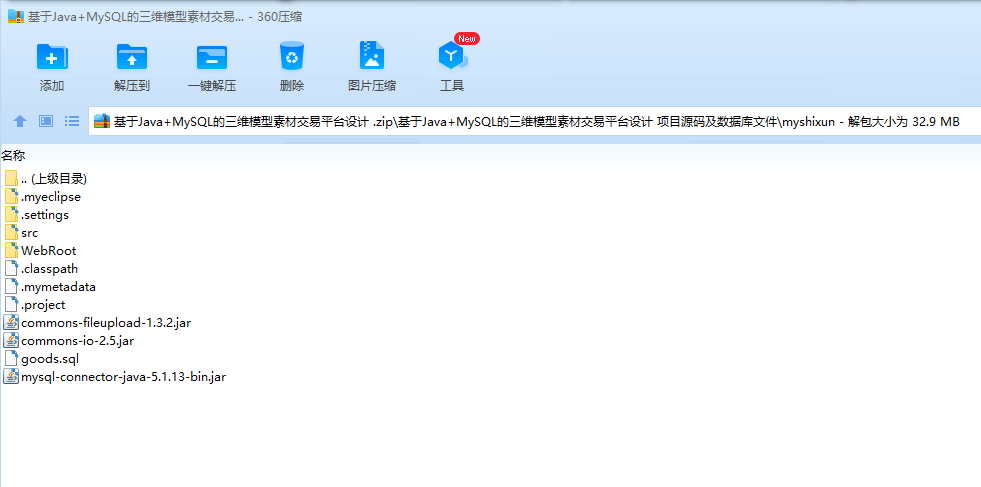The width and height of the screenshot is (981, 487).
Task: Open the 工具 (Tools) icon with New badge
Action: 453,56
